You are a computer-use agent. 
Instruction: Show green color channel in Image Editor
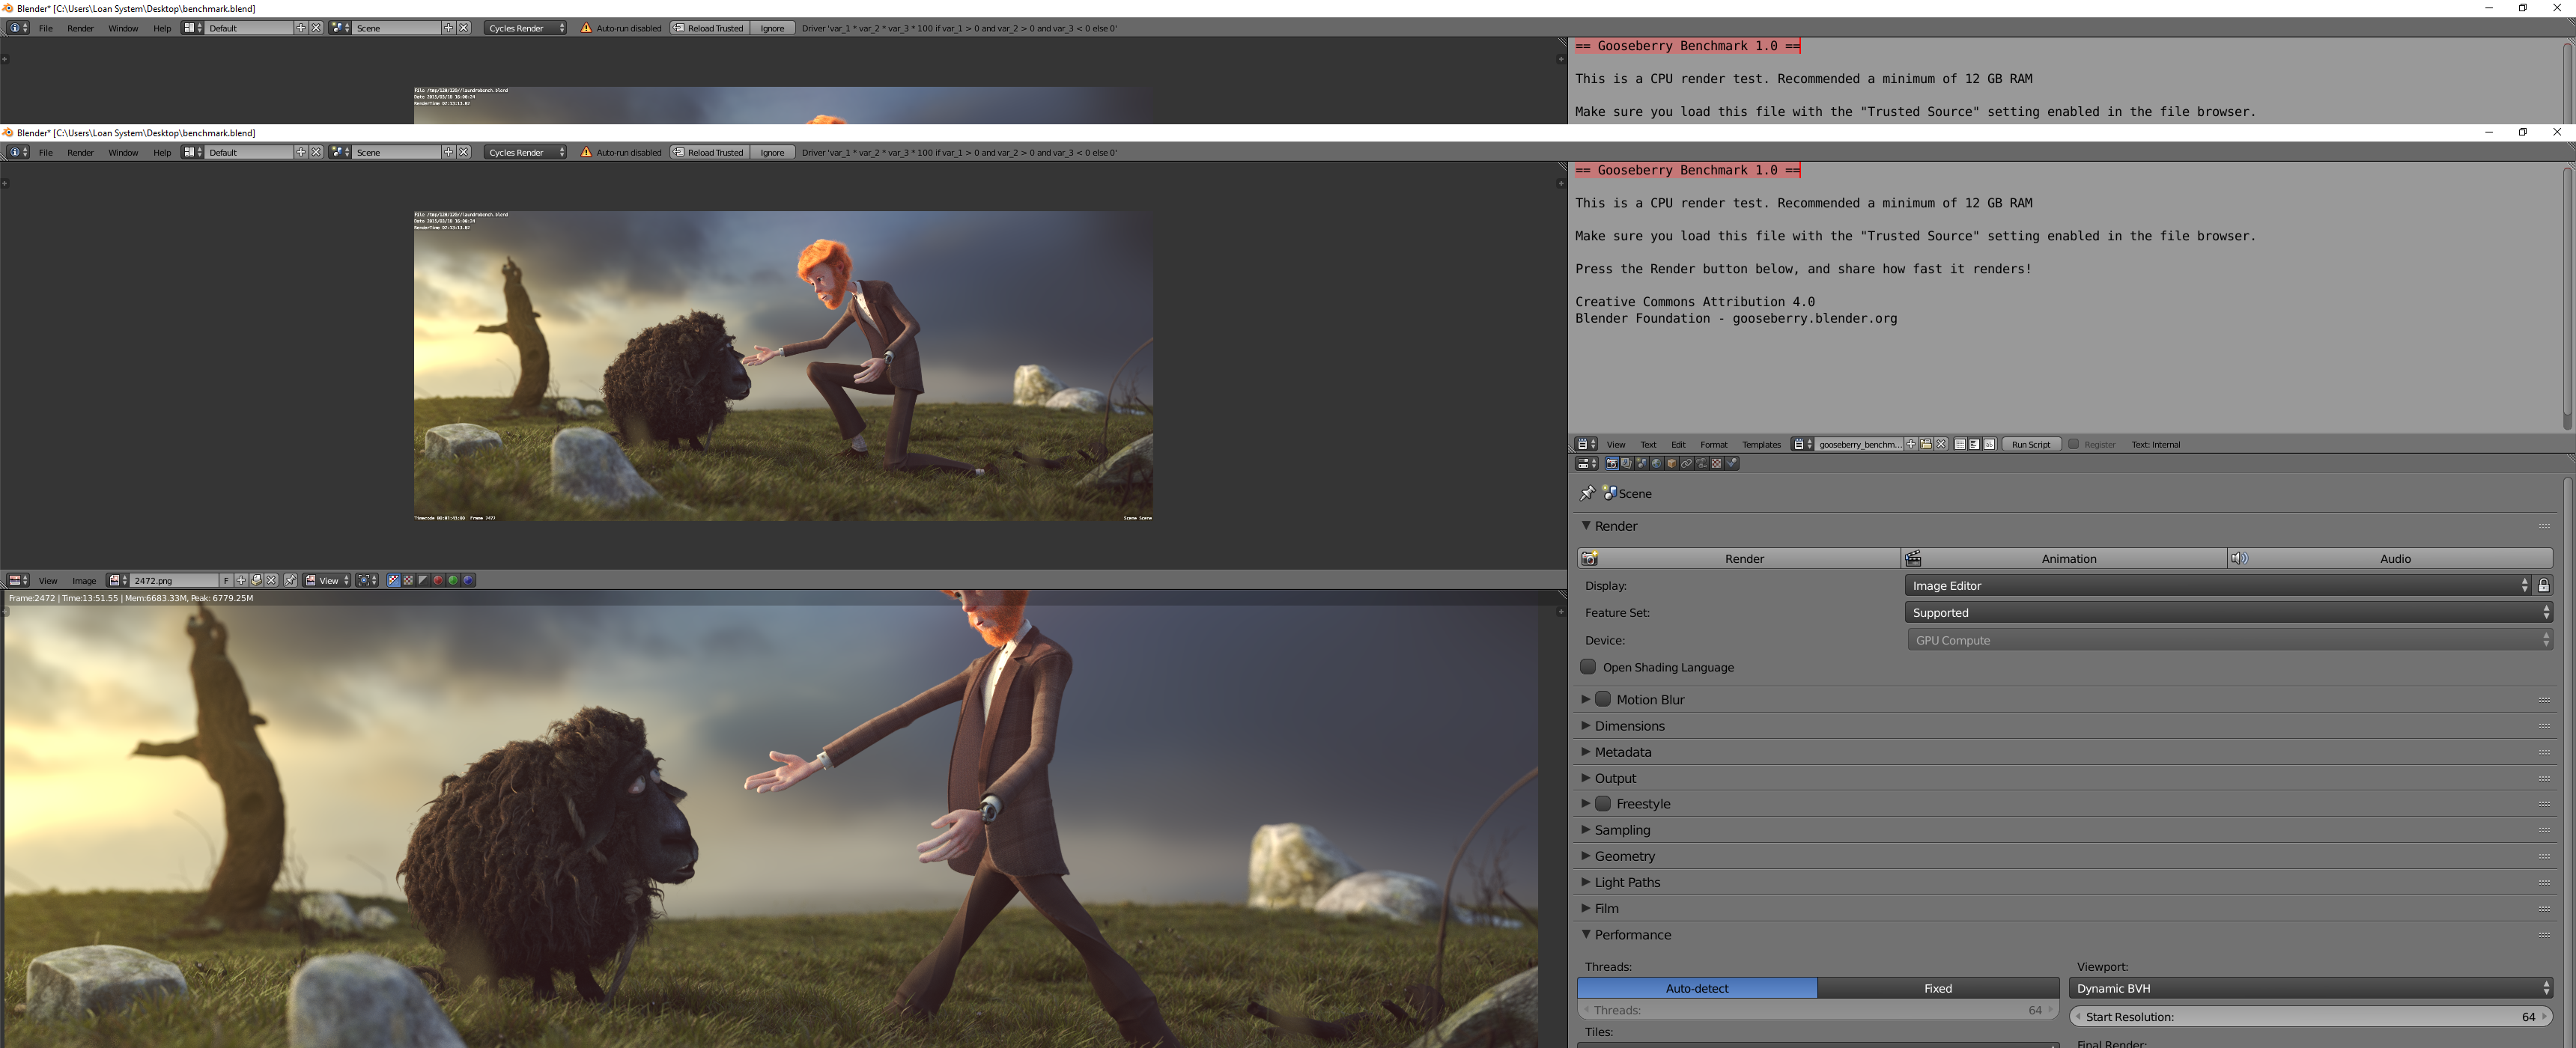pyautogui.click(x=453, y=580)
